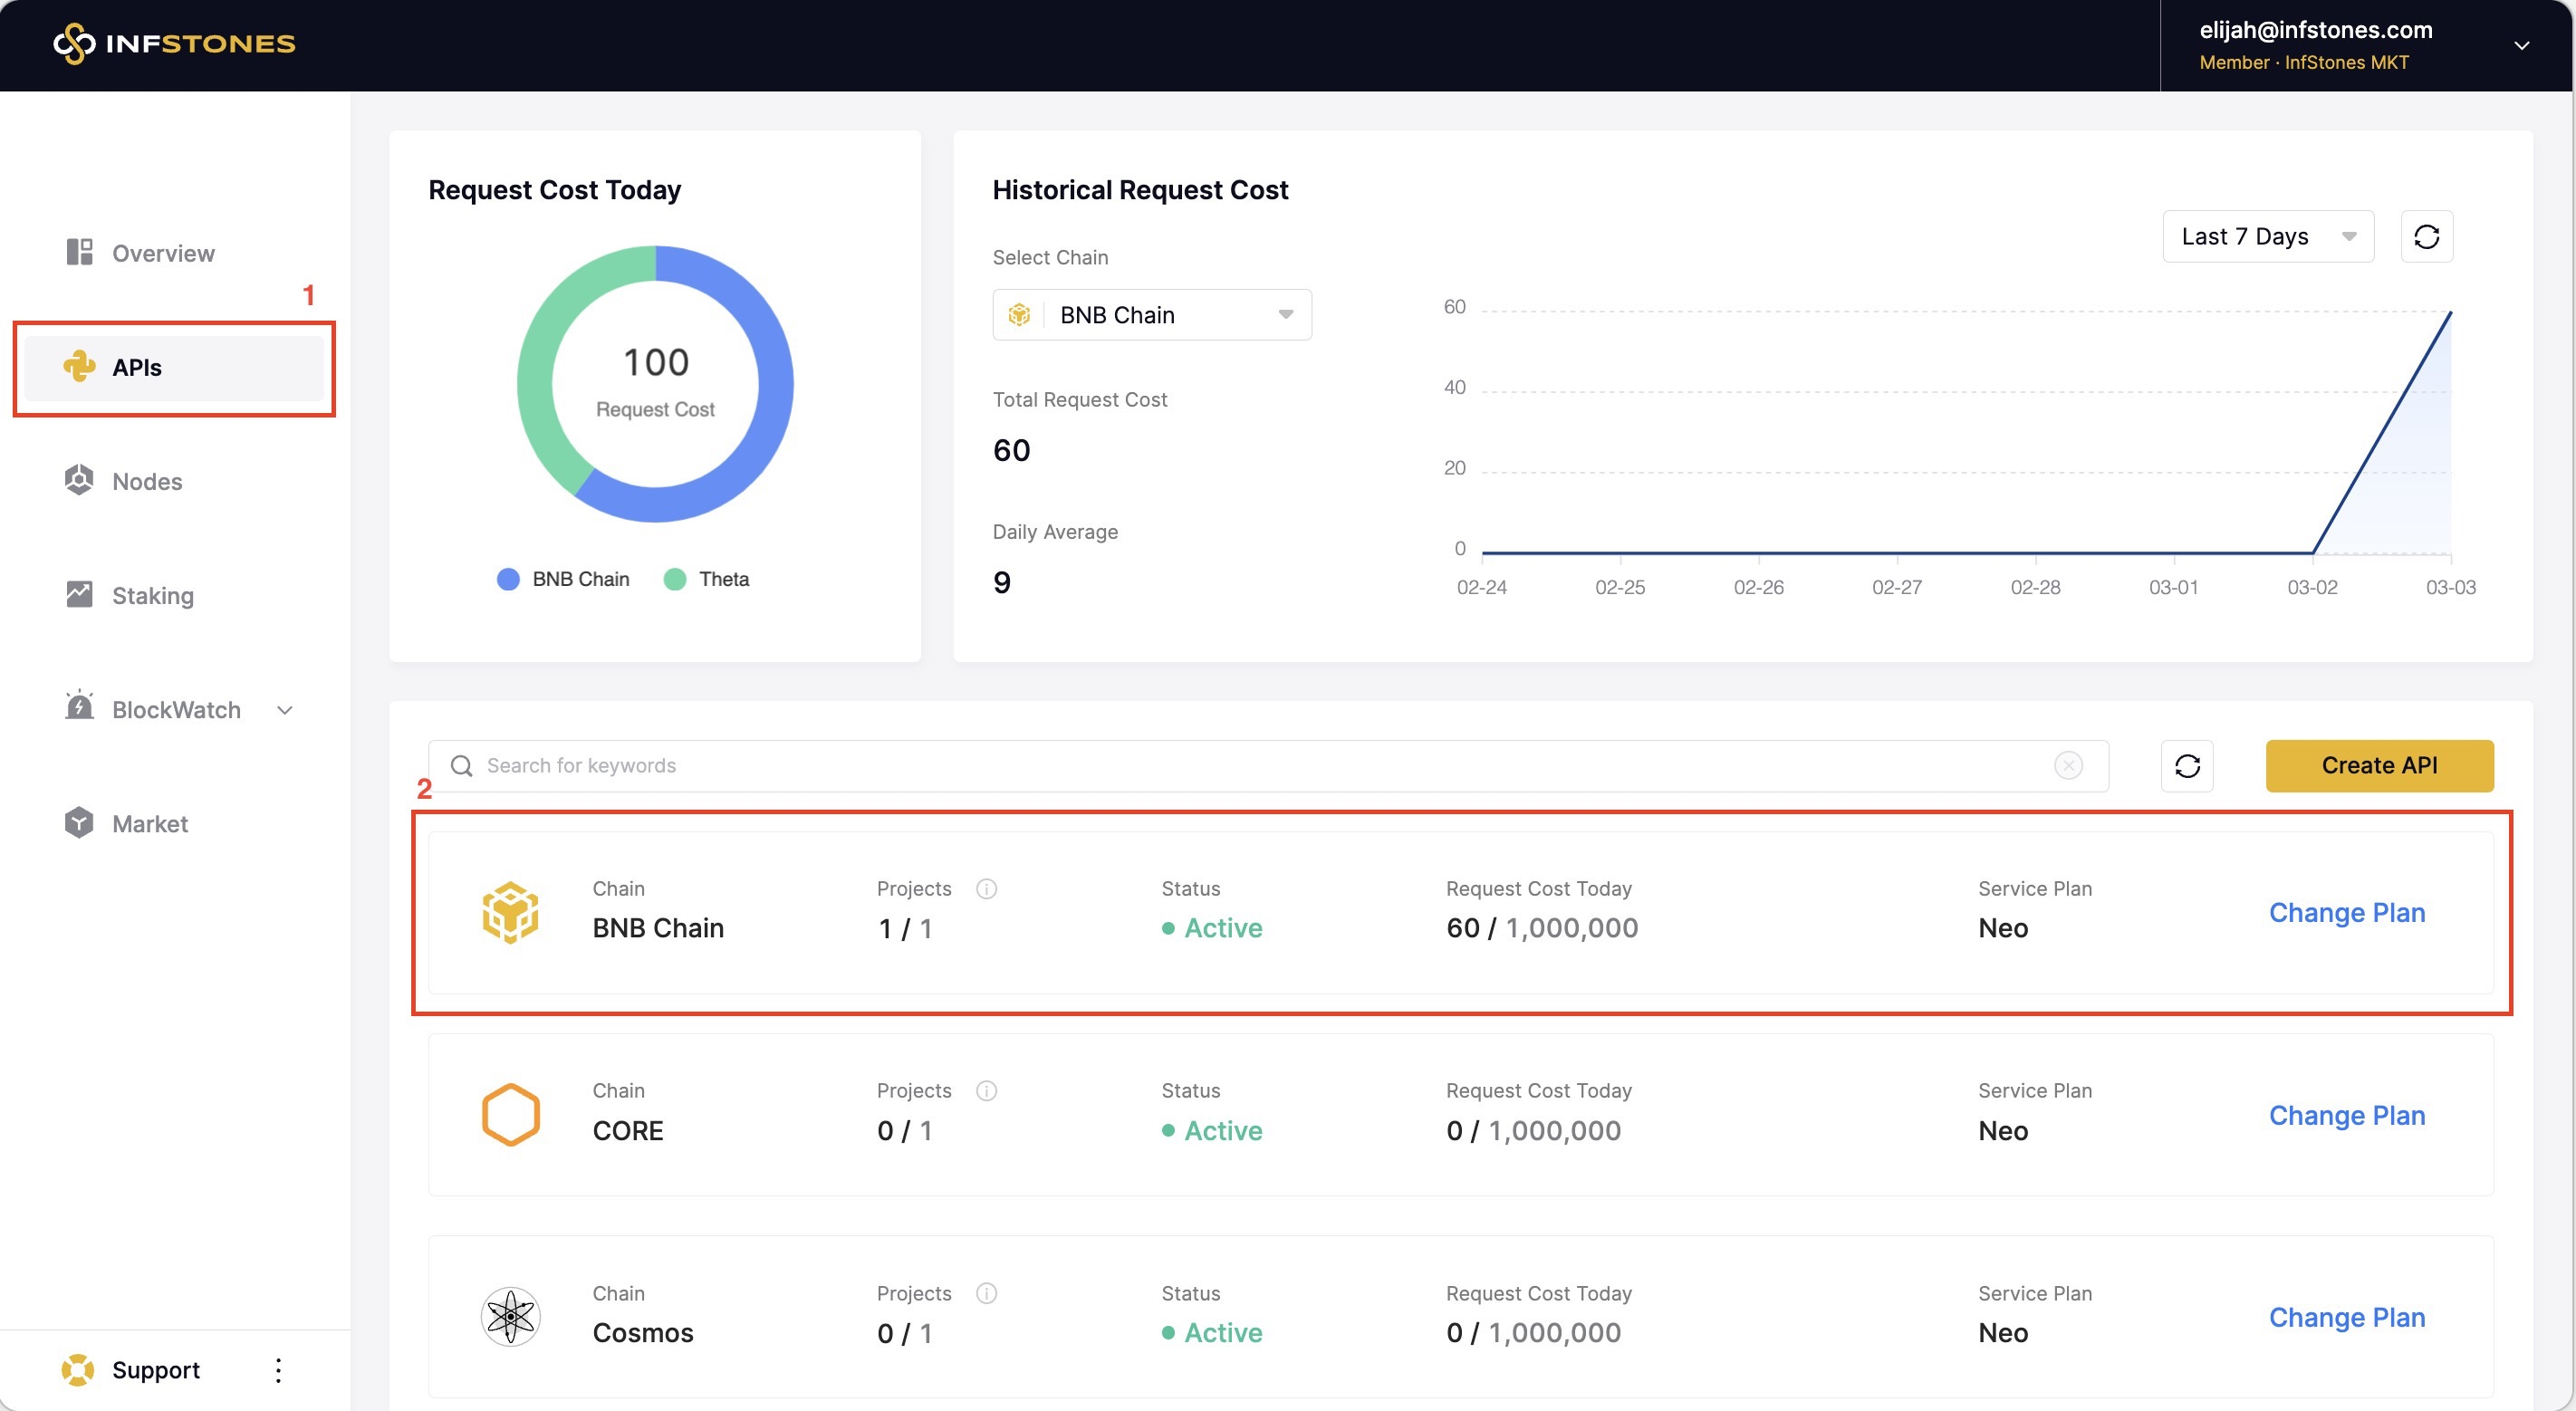This screenshot has width=2576, height=1411.
Task: Open the Staking sidebar section
Action: coord(152,595)
